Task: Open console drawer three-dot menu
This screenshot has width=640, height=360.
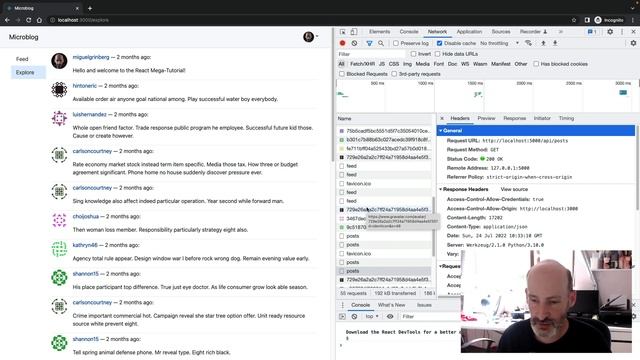Action: 342,305
